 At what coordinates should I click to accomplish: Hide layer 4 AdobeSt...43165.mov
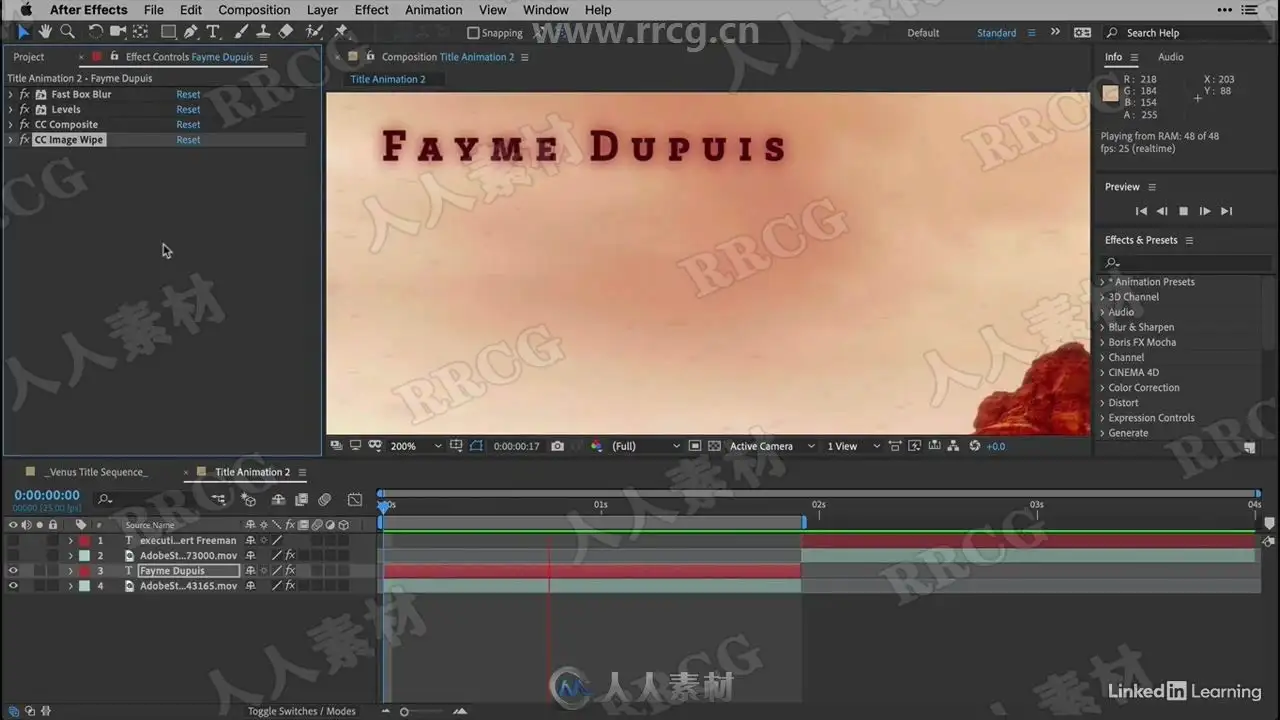coord(13,586)
